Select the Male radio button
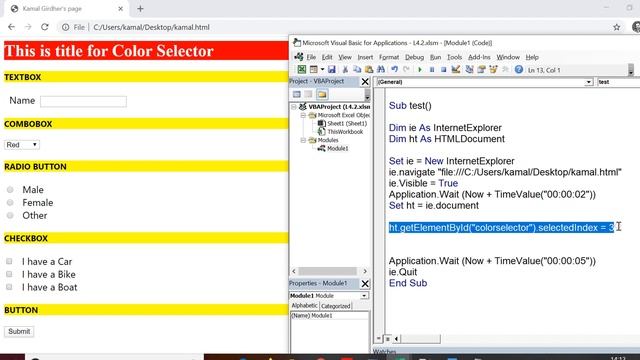Viewport: 640px width, 360px height. (x=10, y=189)
